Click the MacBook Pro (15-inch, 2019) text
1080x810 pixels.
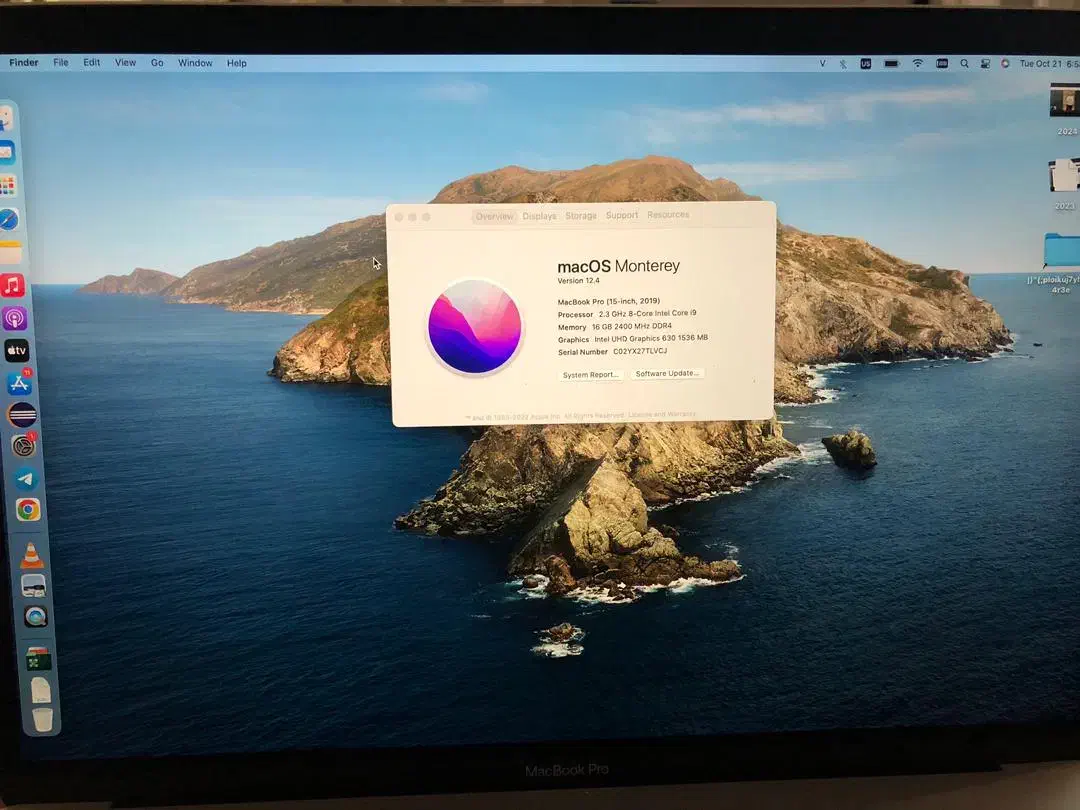click(608, 301)
